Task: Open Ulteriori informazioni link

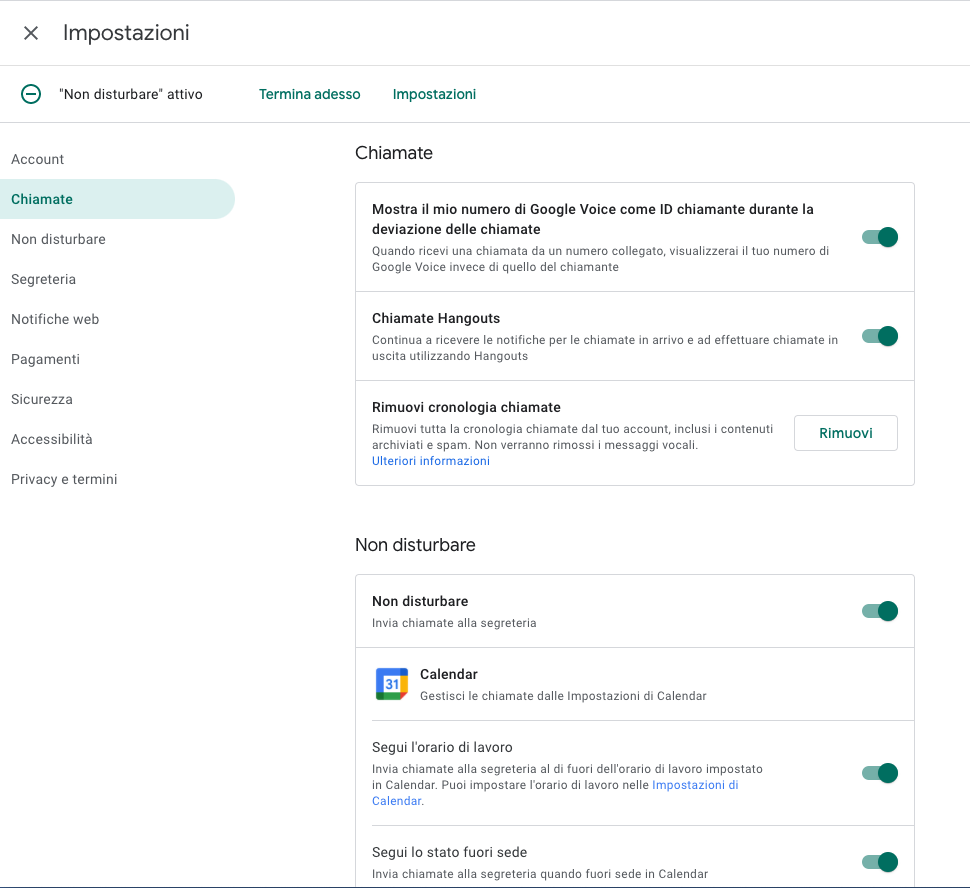Action: click(431, 461)
